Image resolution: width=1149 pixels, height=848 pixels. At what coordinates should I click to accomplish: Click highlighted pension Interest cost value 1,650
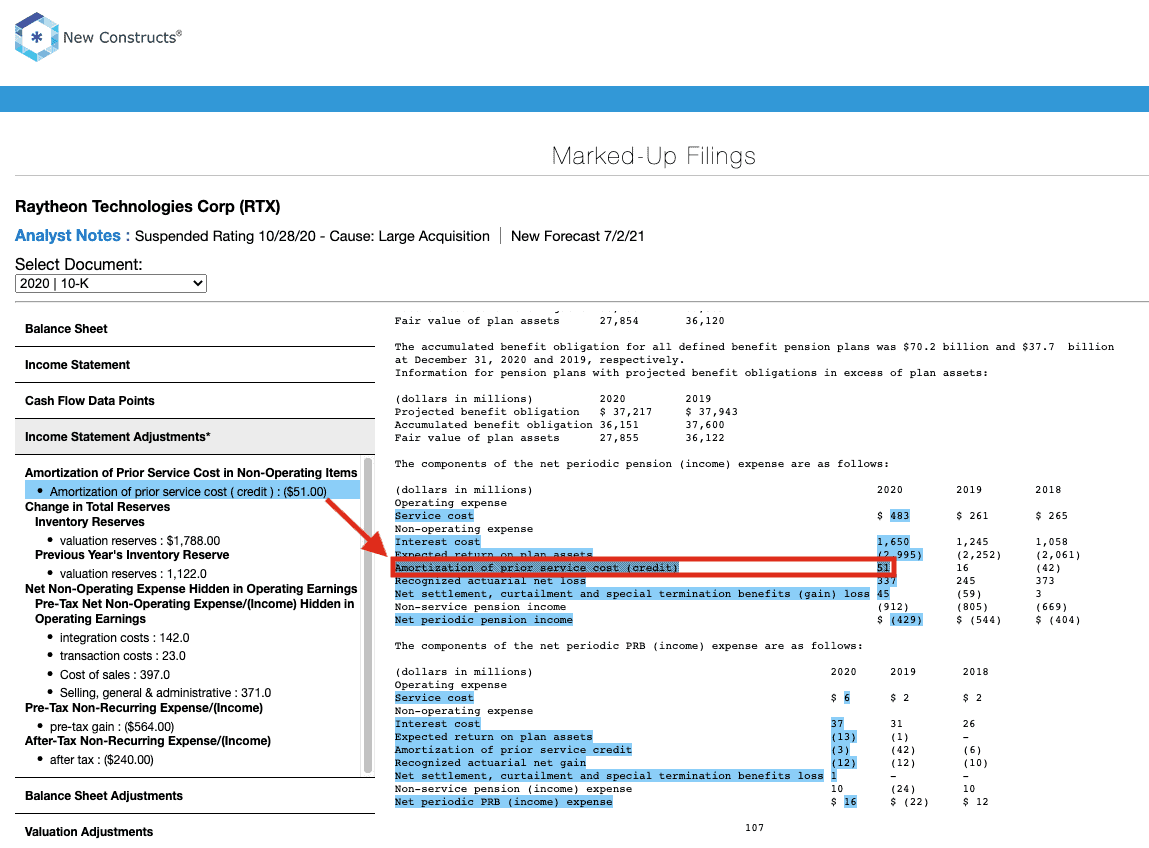[893, 542]
